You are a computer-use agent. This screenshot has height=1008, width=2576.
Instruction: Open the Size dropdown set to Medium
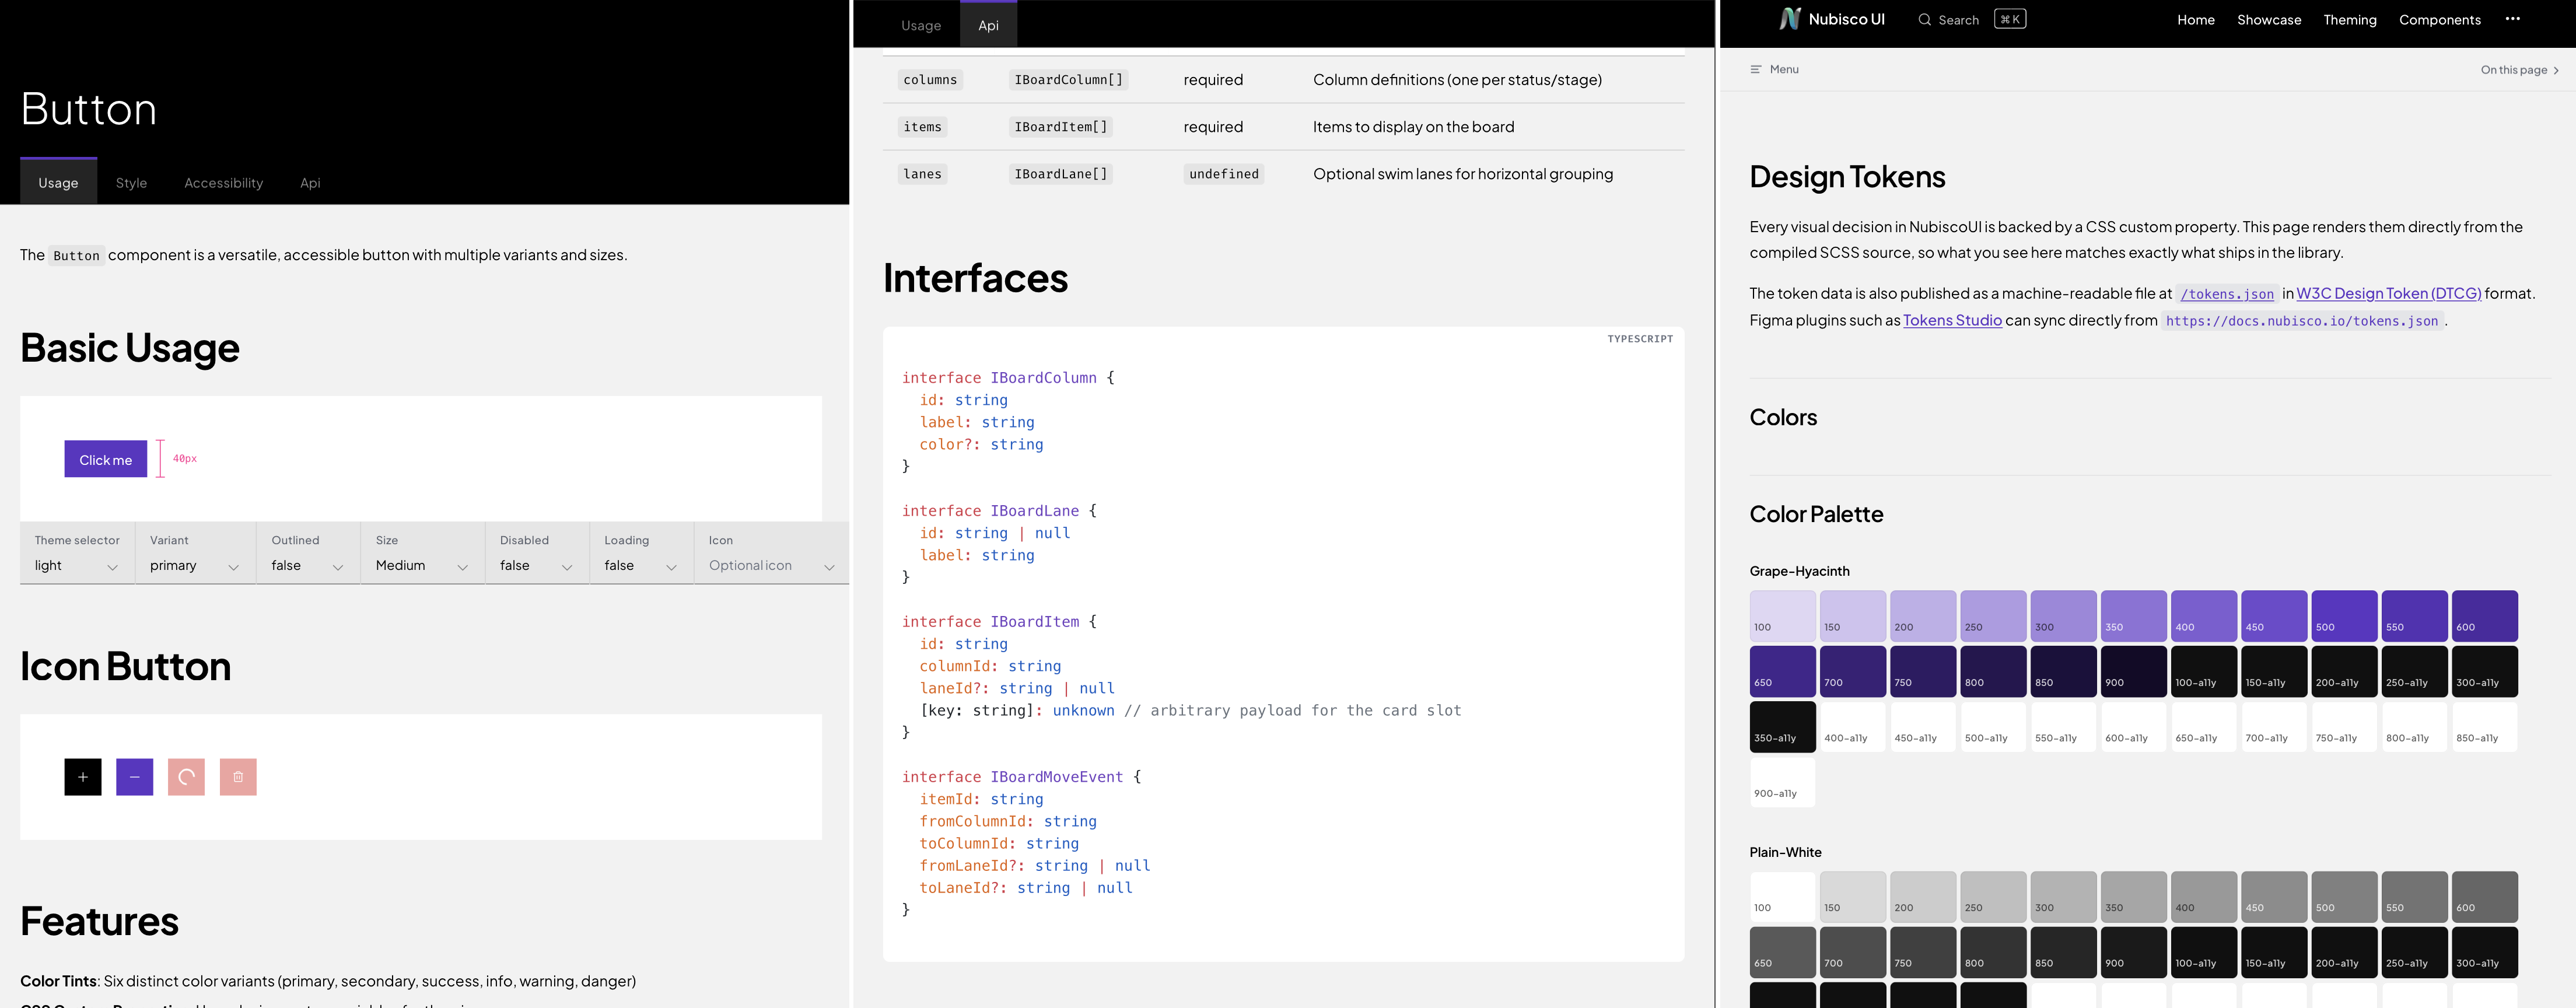(x=422, y=553)
